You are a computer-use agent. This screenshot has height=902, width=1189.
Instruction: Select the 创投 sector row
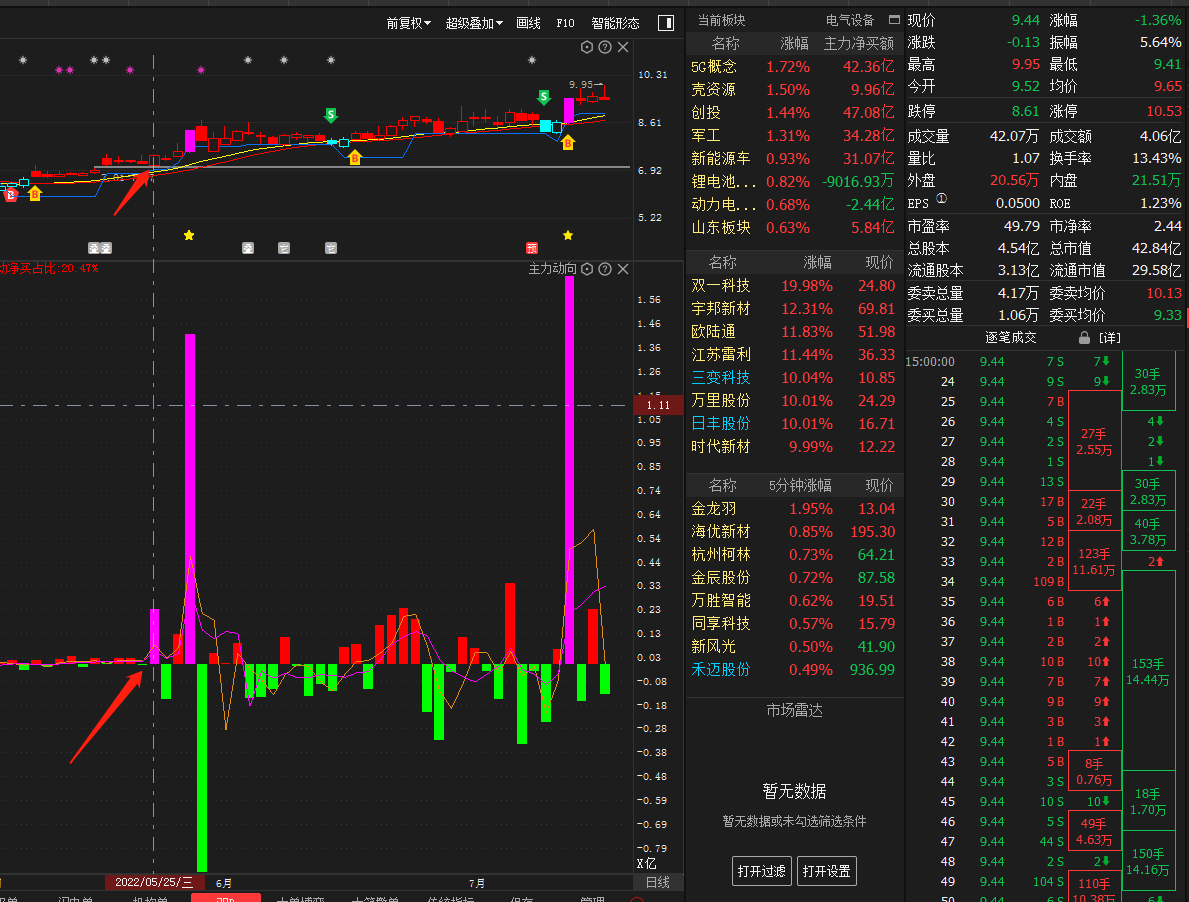coord(793,113)
